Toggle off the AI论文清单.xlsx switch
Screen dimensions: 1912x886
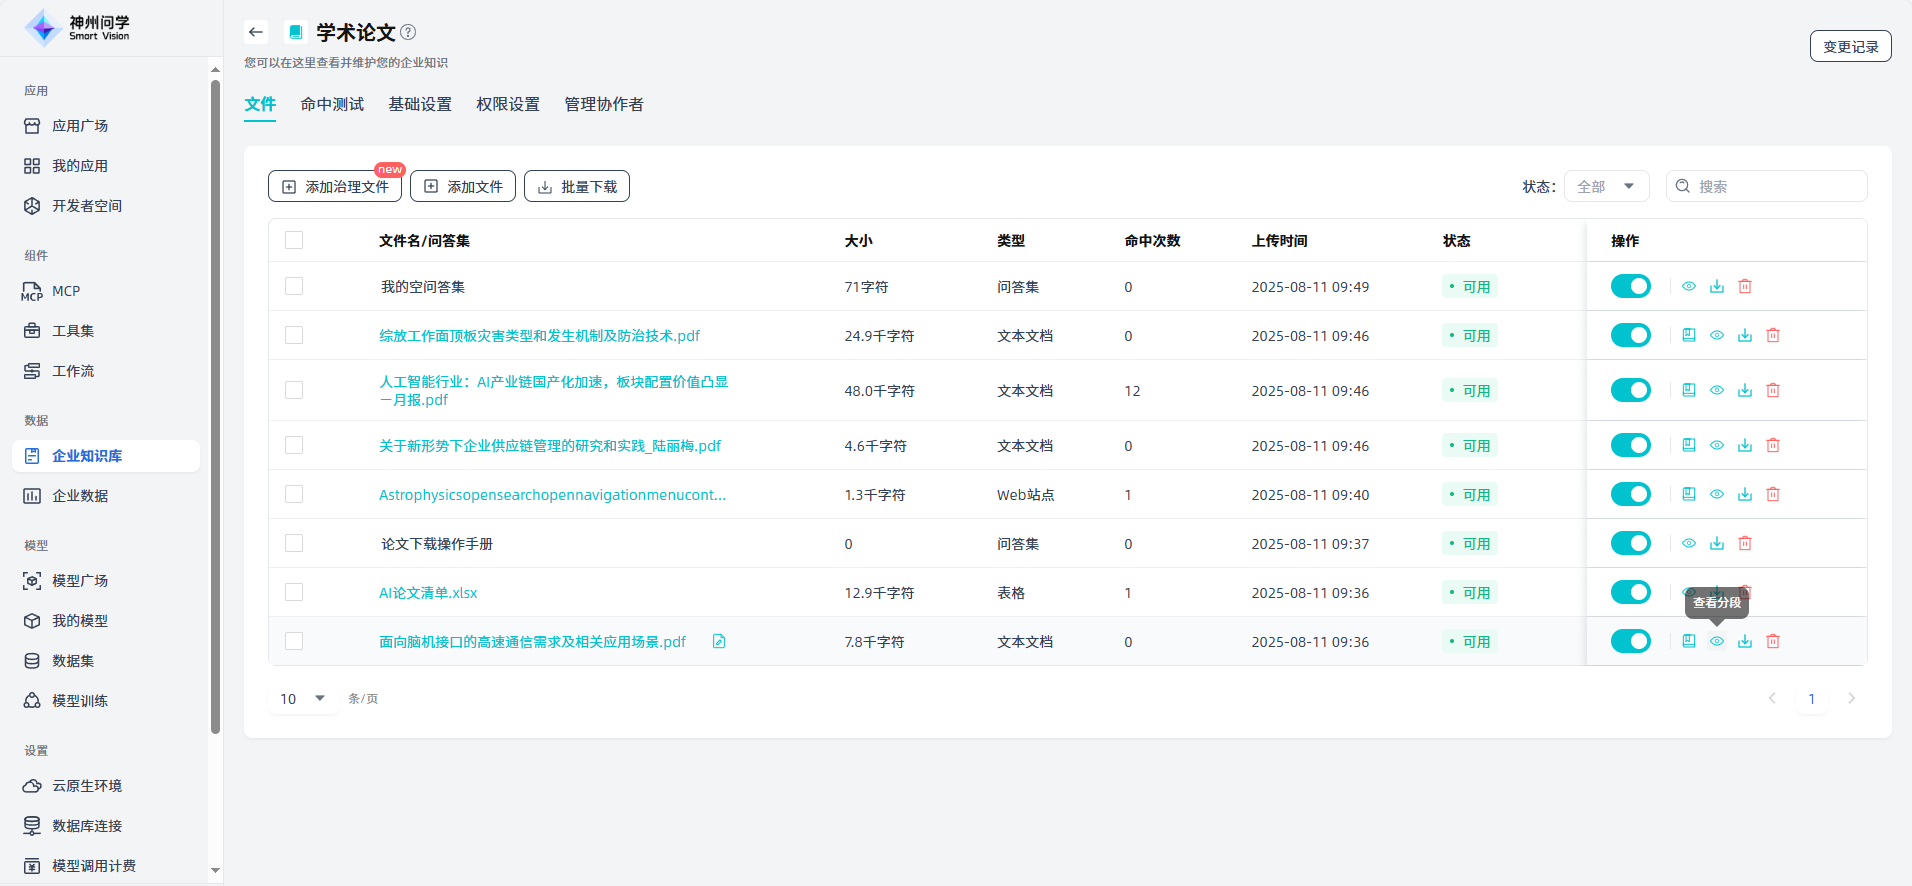[x=1630, y=592]
